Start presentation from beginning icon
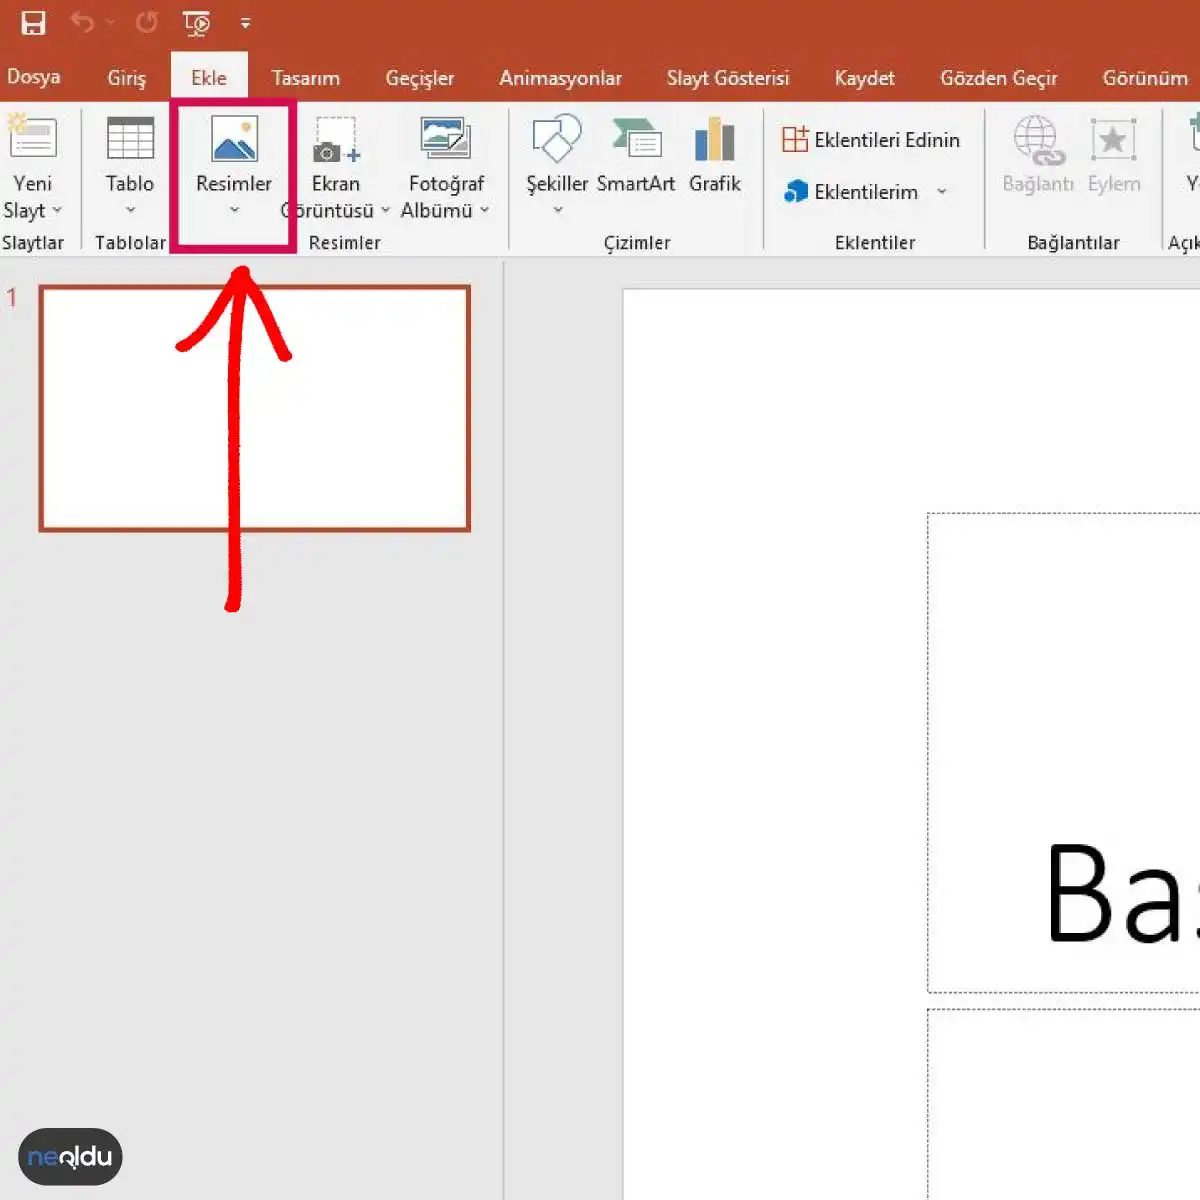Image resolution: width=1200 pixels, height=1200 pixels. tap(197, 23)
